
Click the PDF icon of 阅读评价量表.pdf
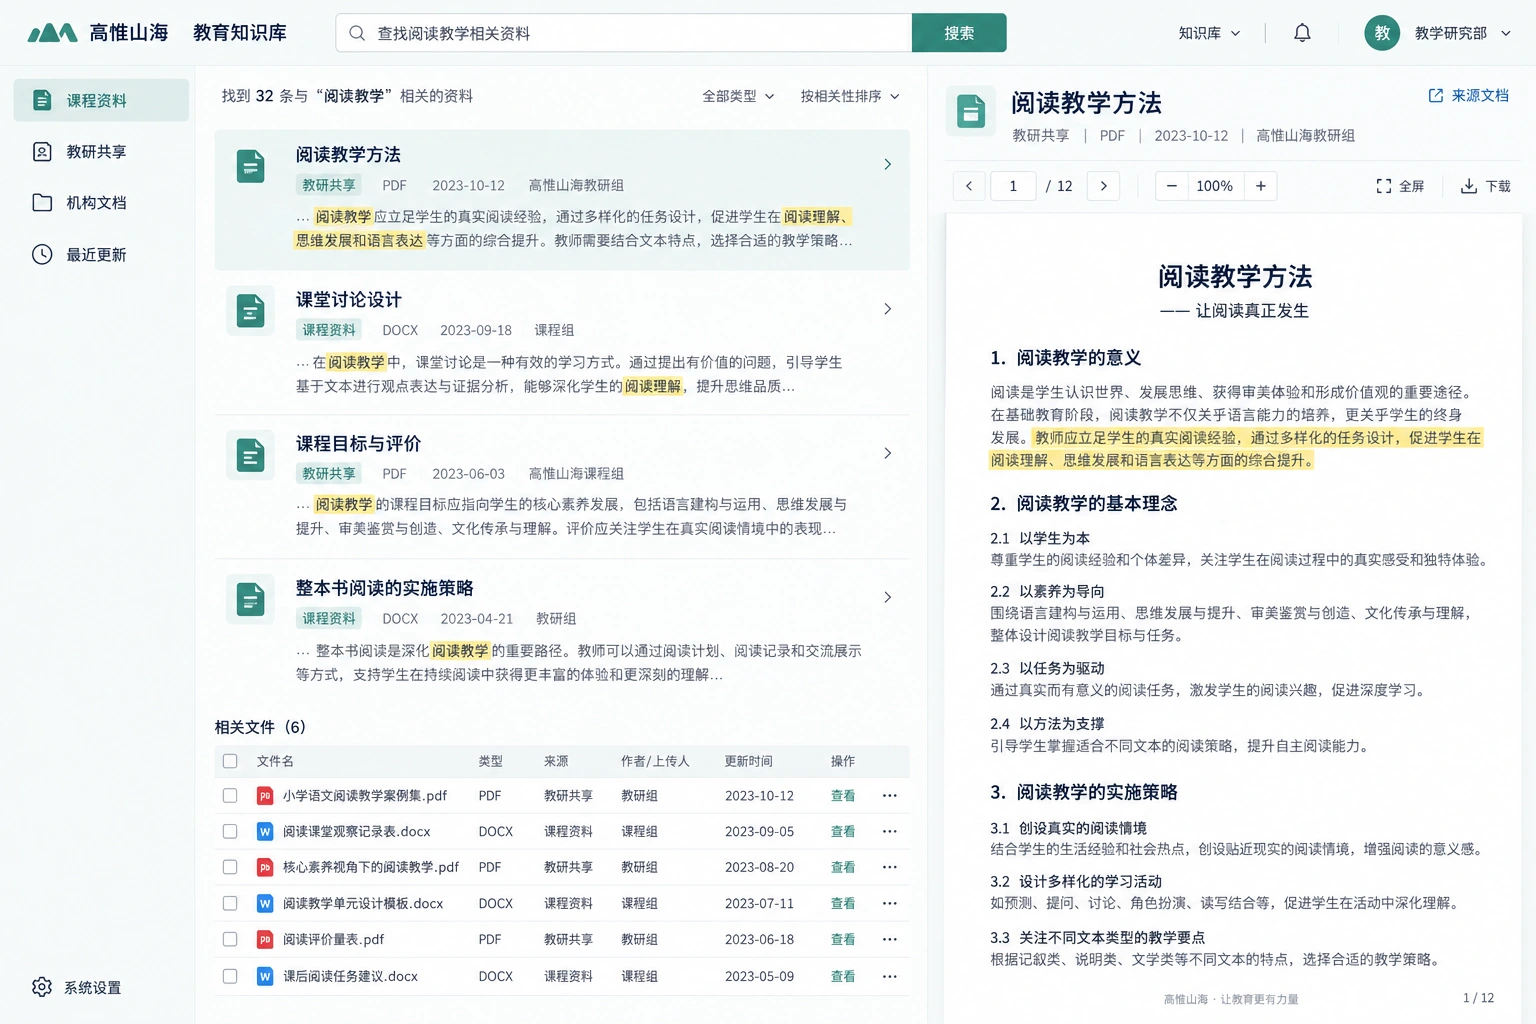(x=265, y=940)
